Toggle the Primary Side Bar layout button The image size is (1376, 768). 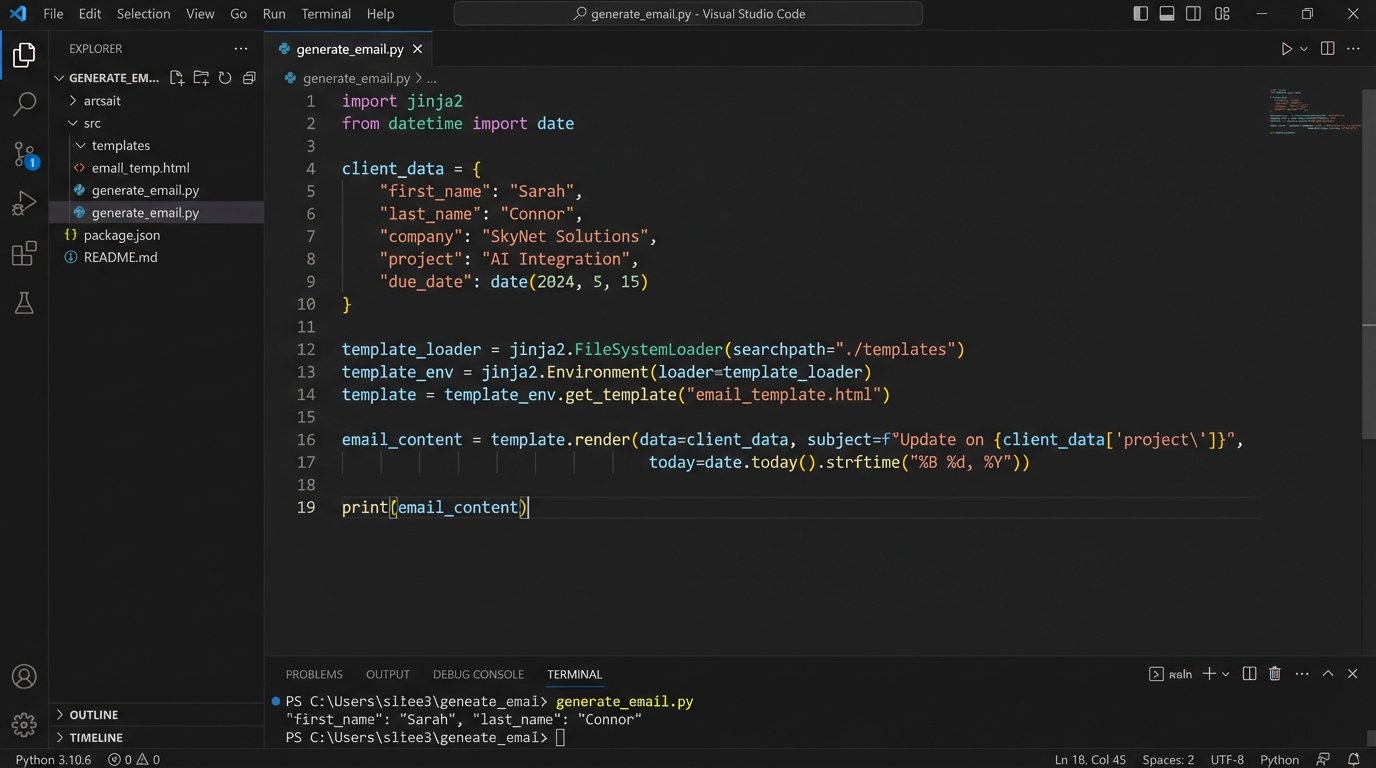[x=1140, y=14]
